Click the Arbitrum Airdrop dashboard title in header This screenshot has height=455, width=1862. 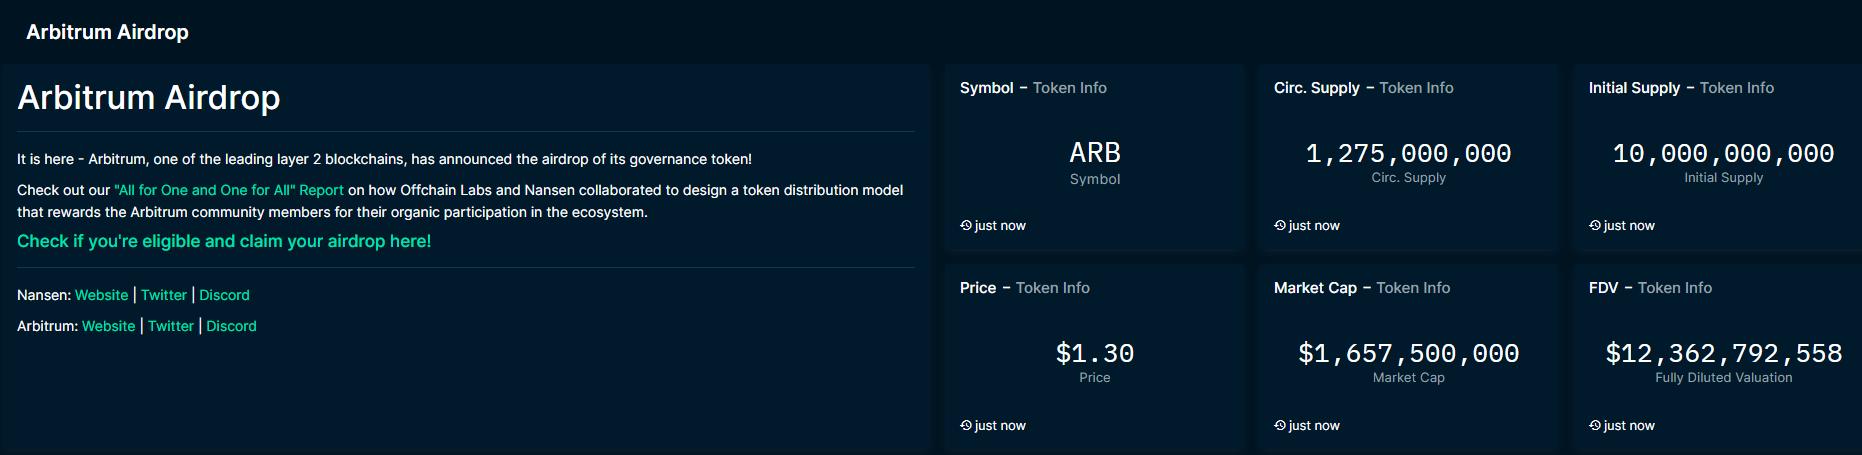coord(107,32)
